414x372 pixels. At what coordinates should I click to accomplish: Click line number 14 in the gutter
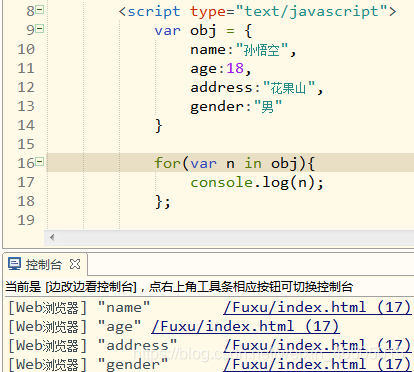[x=26, y=125]
